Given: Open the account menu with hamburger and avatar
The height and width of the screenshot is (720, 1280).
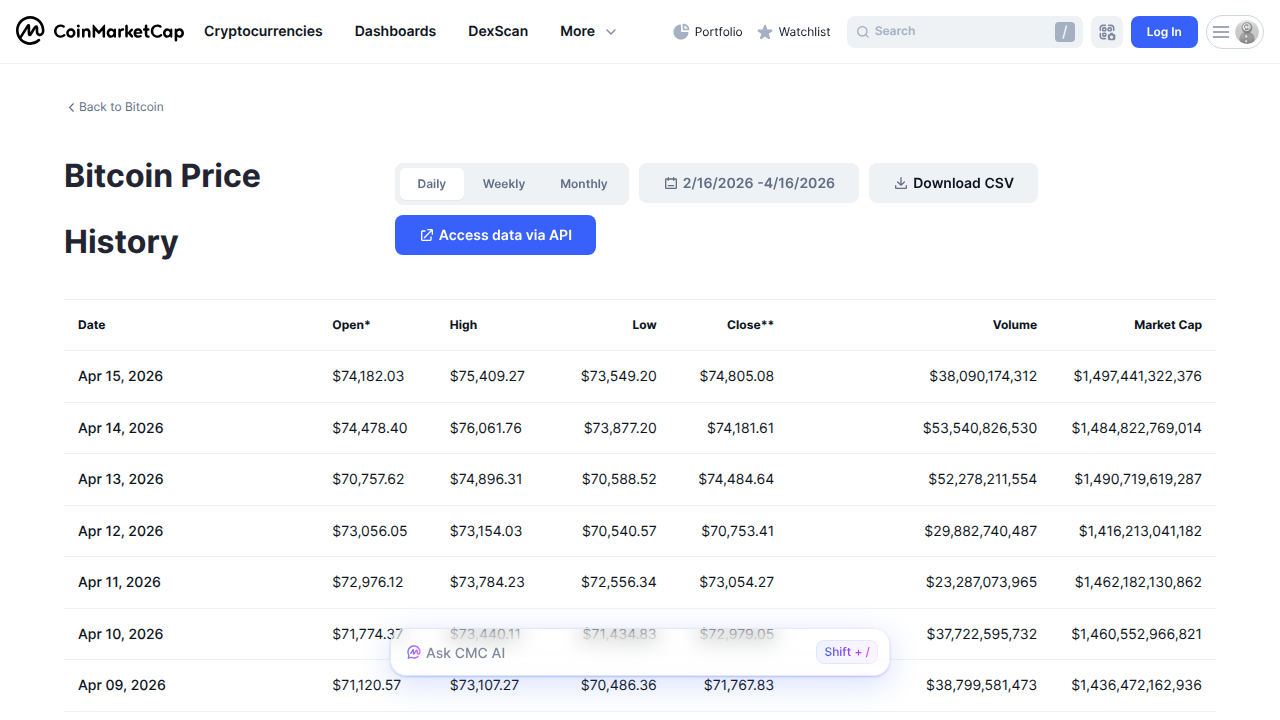Looking at the screenshot, I should (1234, 31).
